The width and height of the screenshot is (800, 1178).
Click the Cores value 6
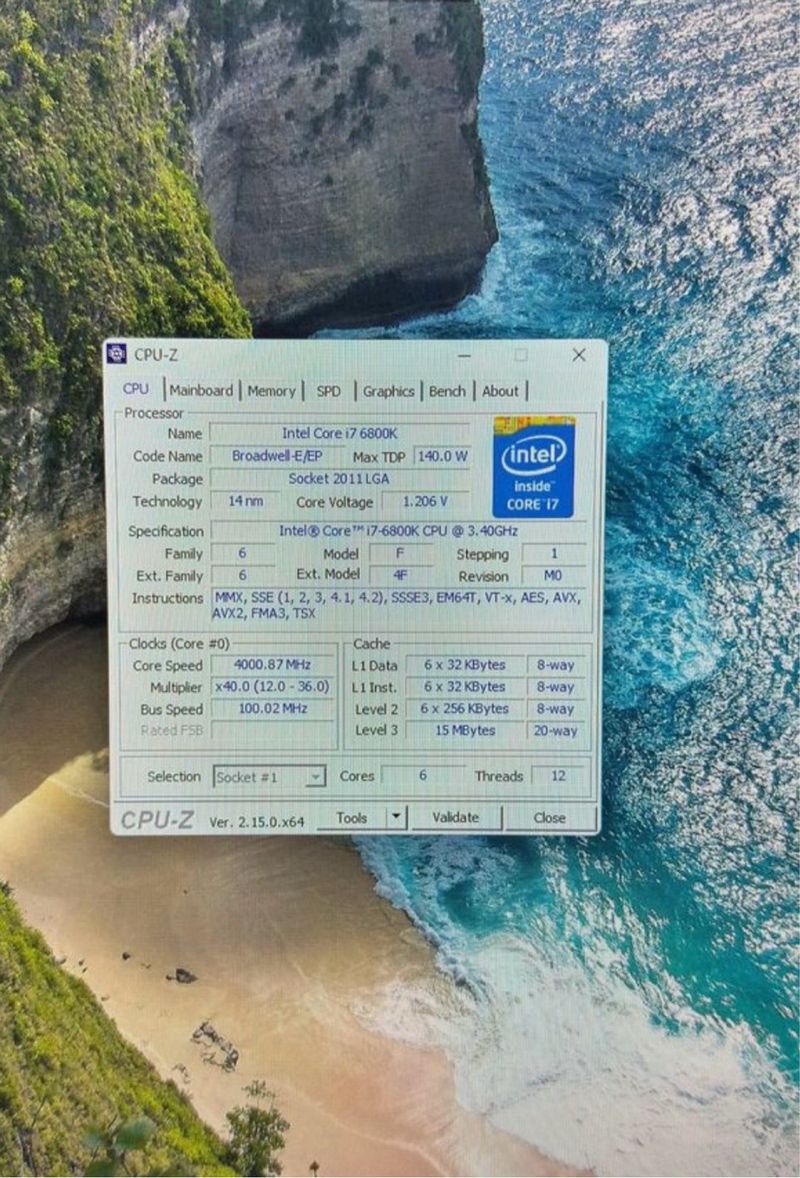coord(423,775)
